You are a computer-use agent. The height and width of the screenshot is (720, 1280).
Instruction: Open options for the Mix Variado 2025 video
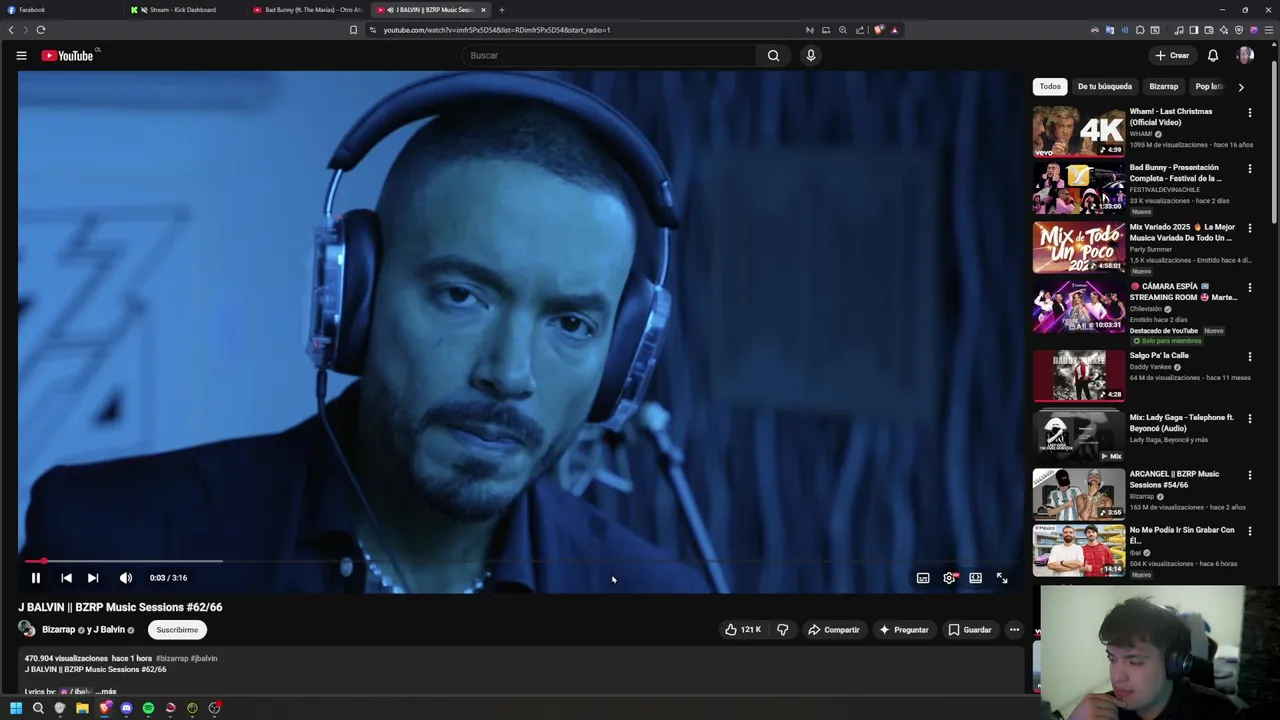1249,228
